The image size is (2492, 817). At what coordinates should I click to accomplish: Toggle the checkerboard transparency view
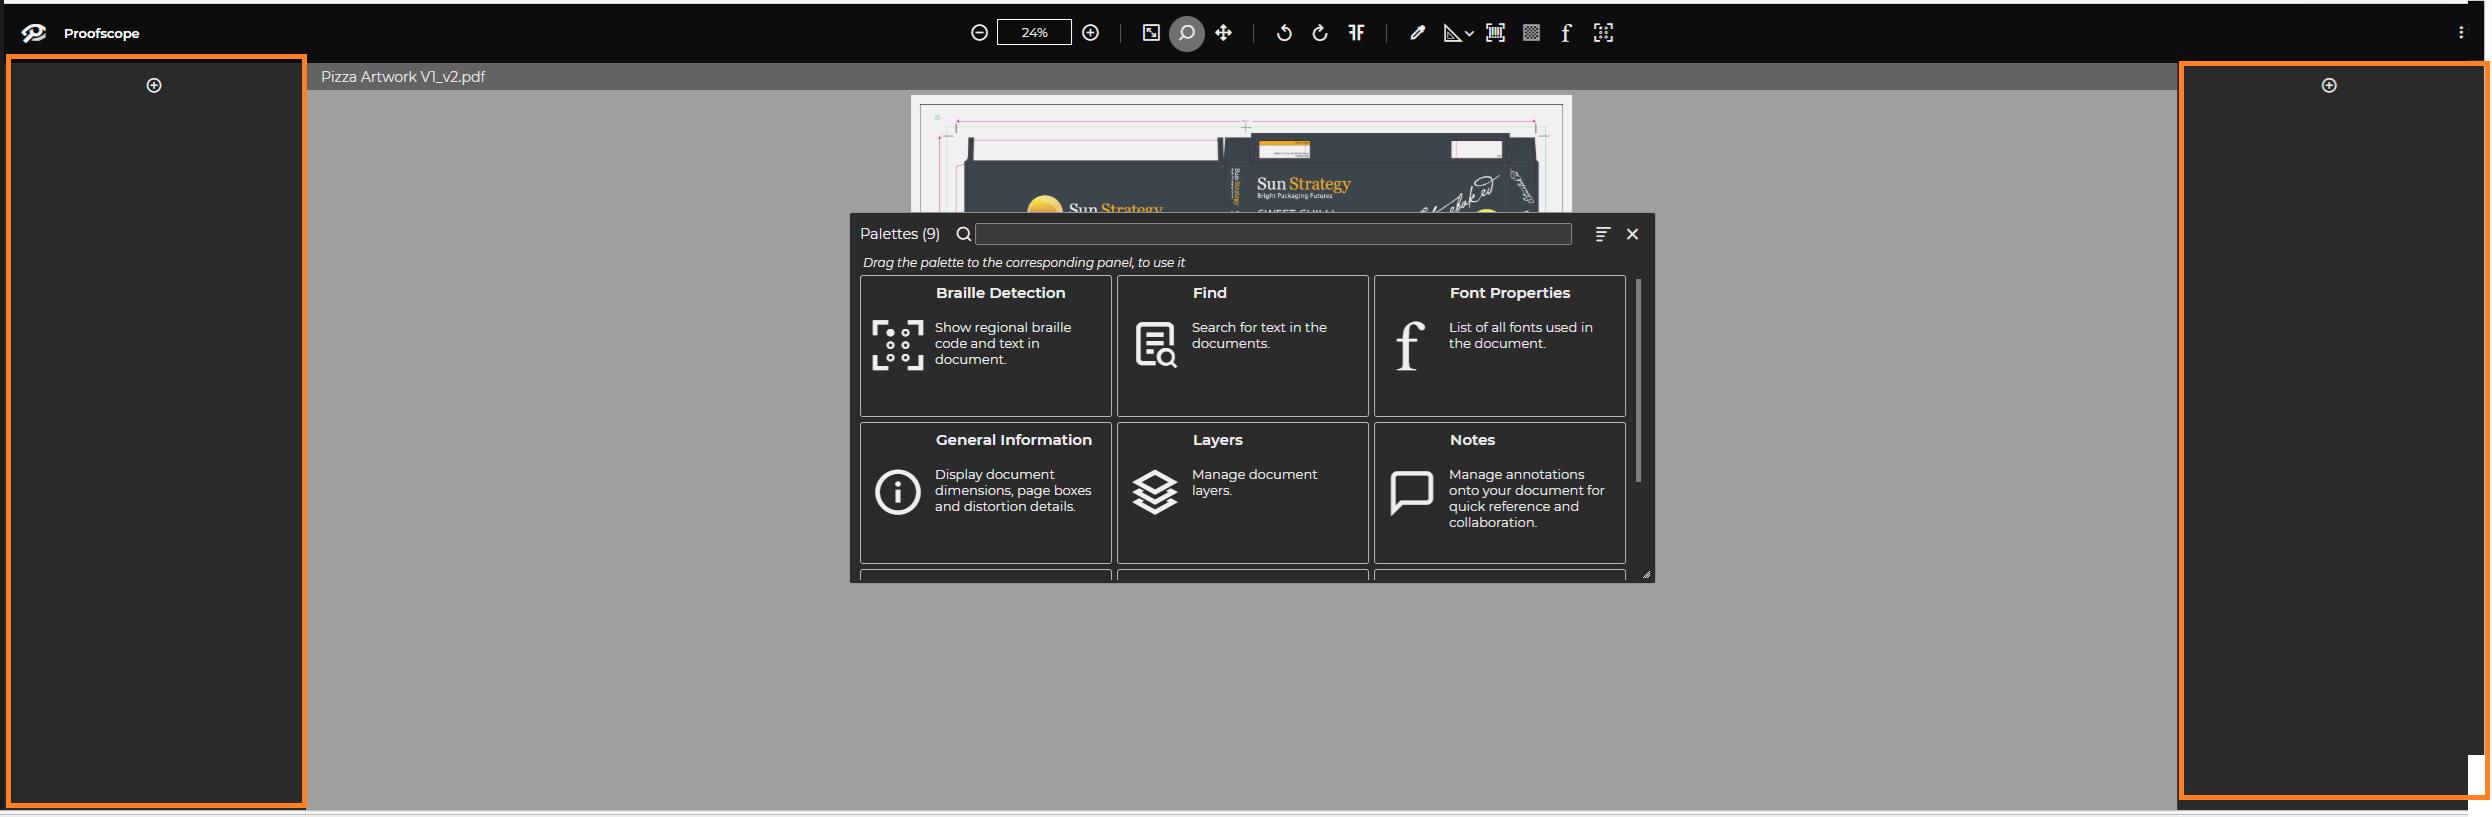1531,33
